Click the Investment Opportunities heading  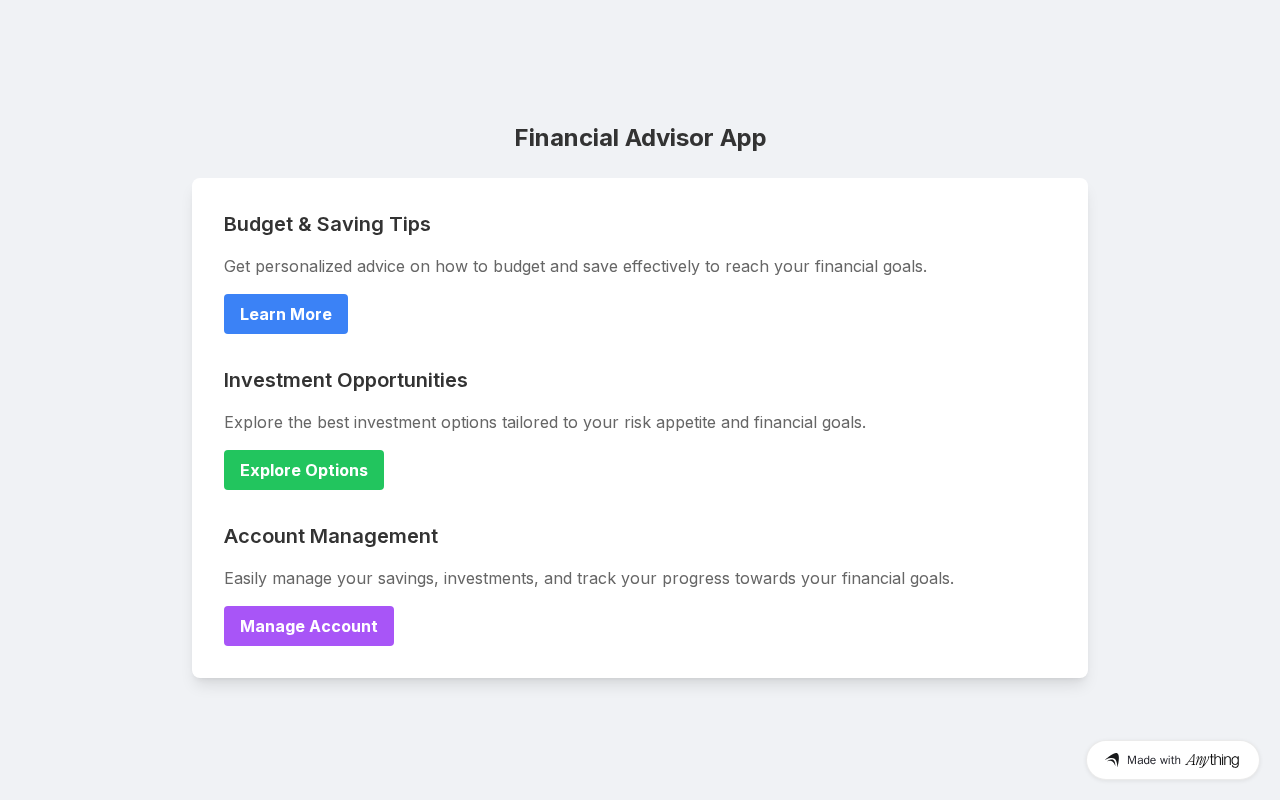click(x=346, y=380)
